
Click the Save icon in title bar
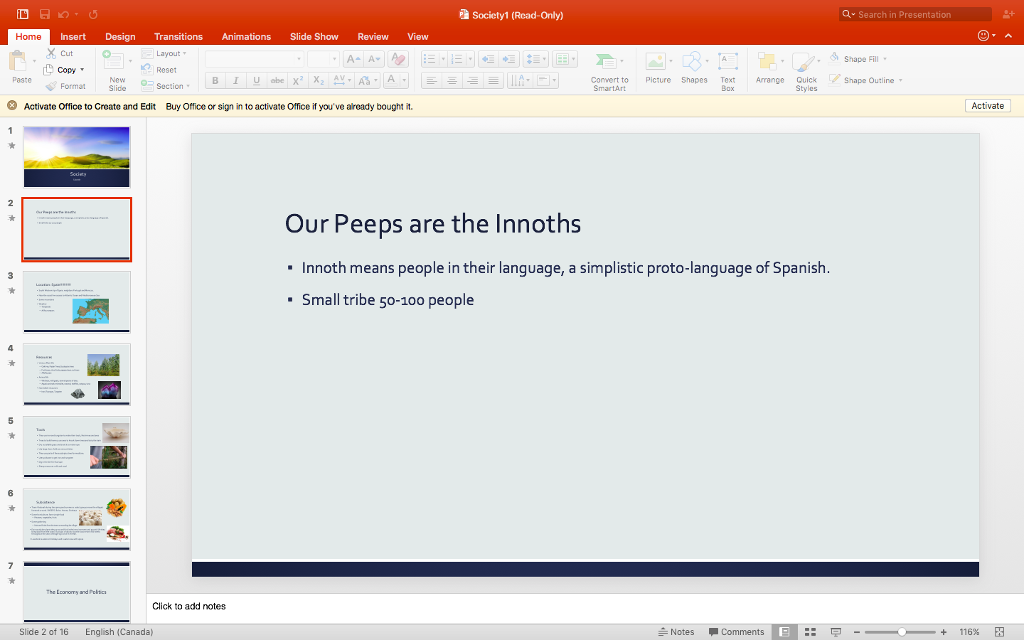tap(45, 14)
